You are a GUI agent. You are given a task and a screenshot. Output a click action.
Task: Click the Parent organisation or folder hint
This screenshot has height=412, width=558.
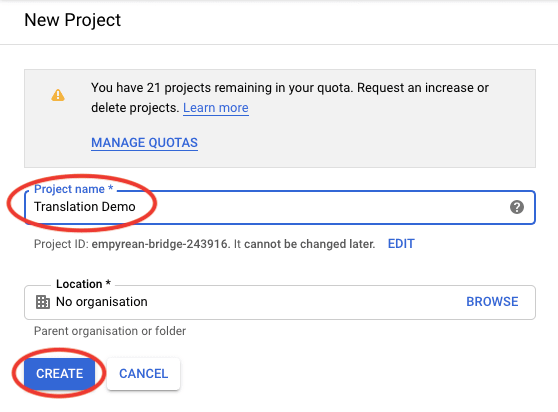[110, 331]
